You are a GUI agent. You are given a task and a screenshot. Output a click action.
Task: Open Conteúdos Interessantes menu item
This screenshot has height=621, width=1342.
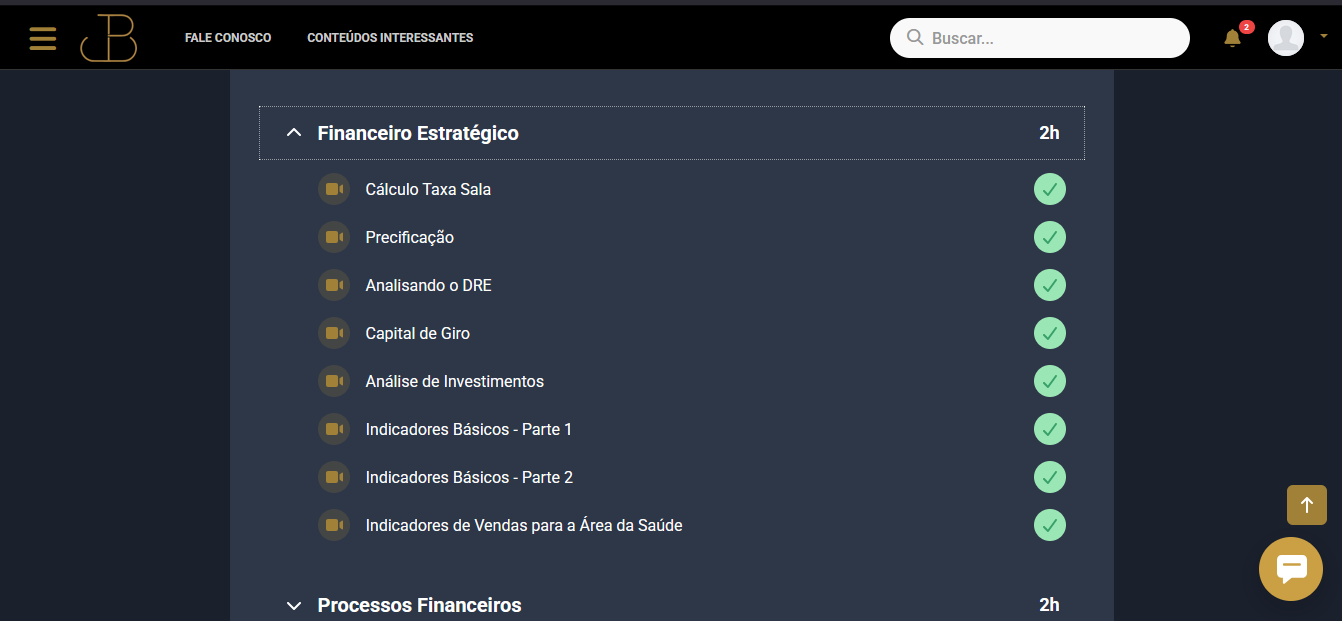[x=390, y=38]
